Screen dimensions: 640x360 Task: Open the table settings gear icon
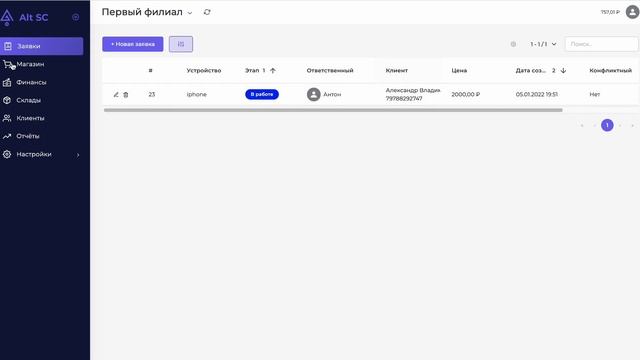[x=513, y=44]
